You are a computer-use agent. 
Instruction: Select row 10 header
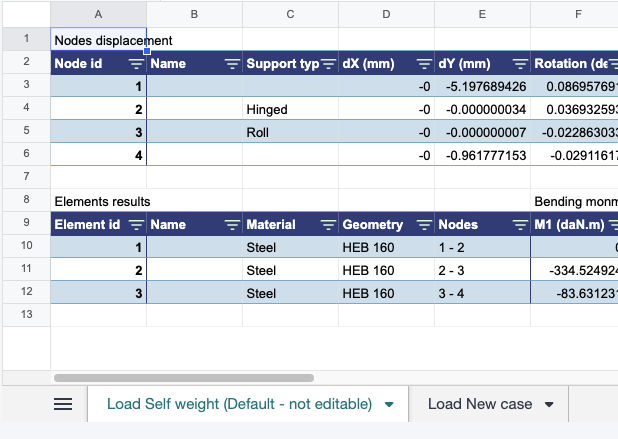(25, 246)
